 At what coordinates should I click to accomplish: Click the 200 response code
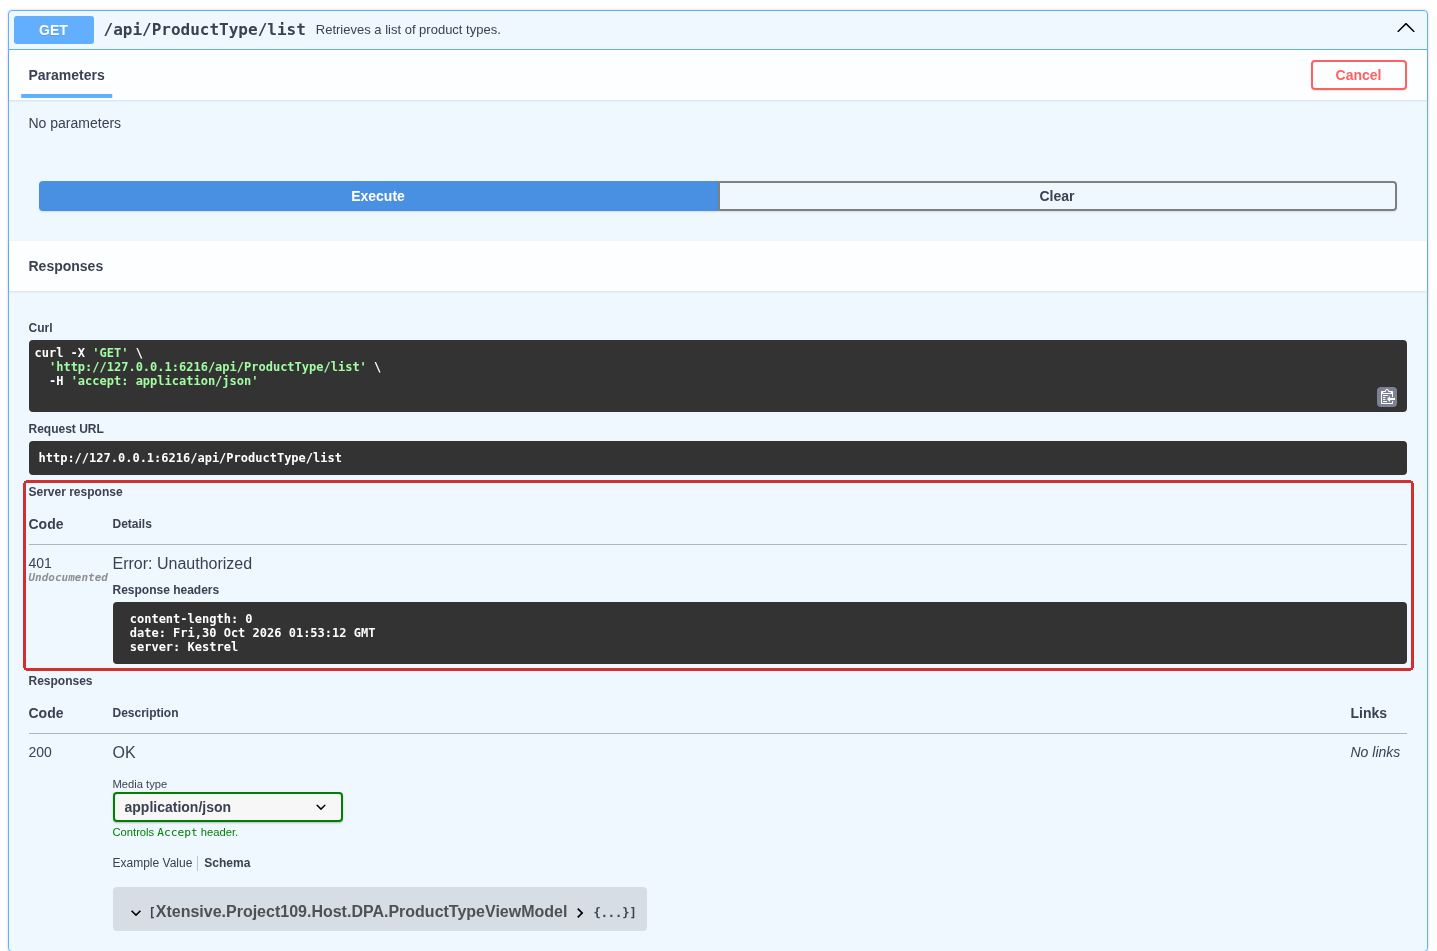[x=40, y=752]
